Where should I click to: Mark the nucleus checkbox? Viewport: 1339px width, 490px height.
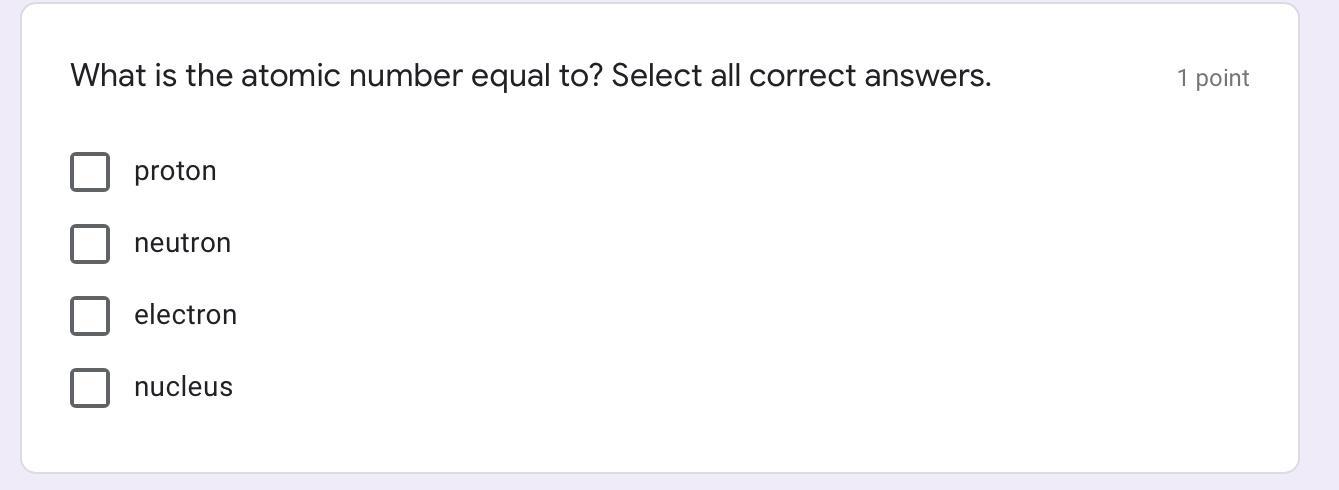[x=90, y=388]
